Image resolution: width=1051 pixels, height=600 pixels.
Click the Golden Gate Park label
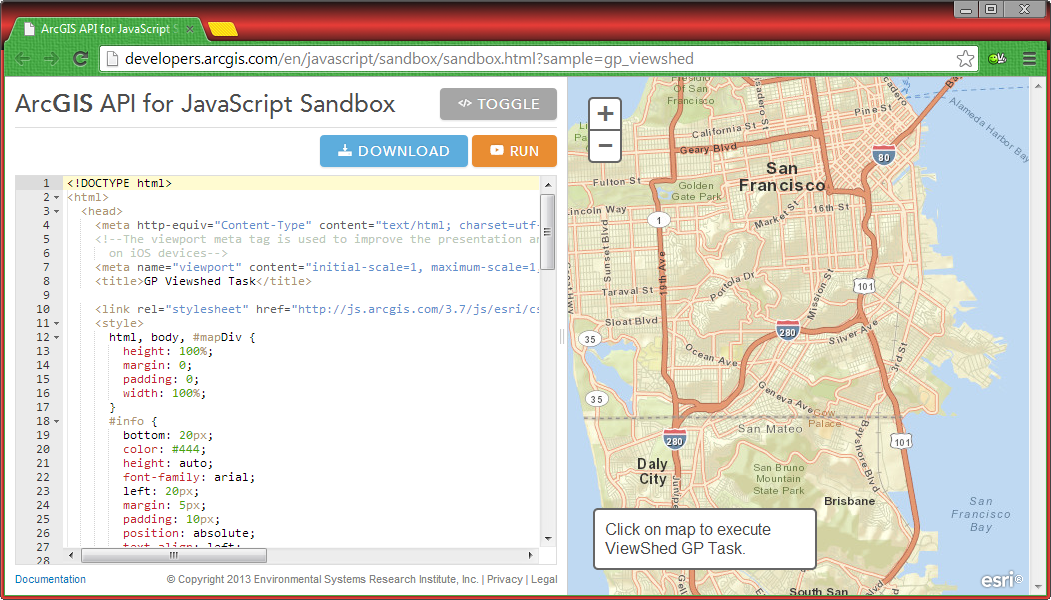point(697,191)
